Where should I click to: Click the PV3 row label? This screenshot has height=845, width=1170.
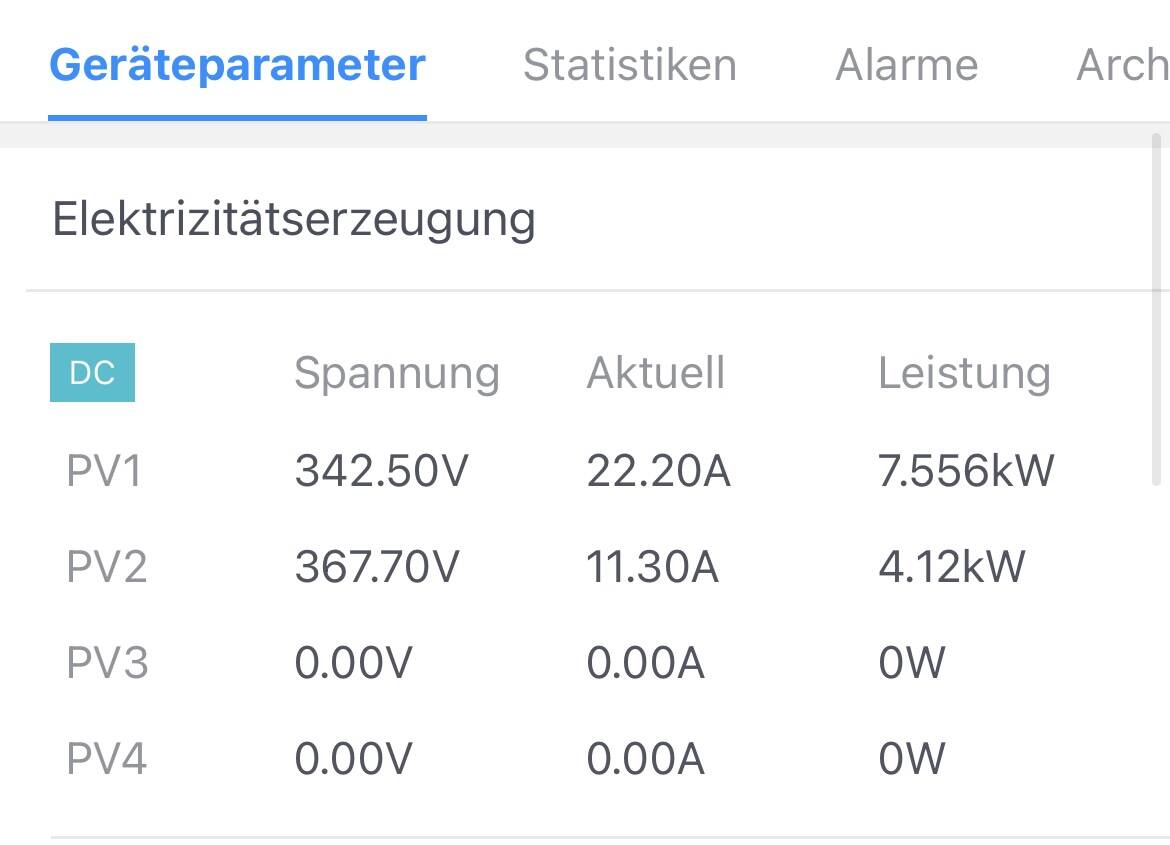[107, 662]
